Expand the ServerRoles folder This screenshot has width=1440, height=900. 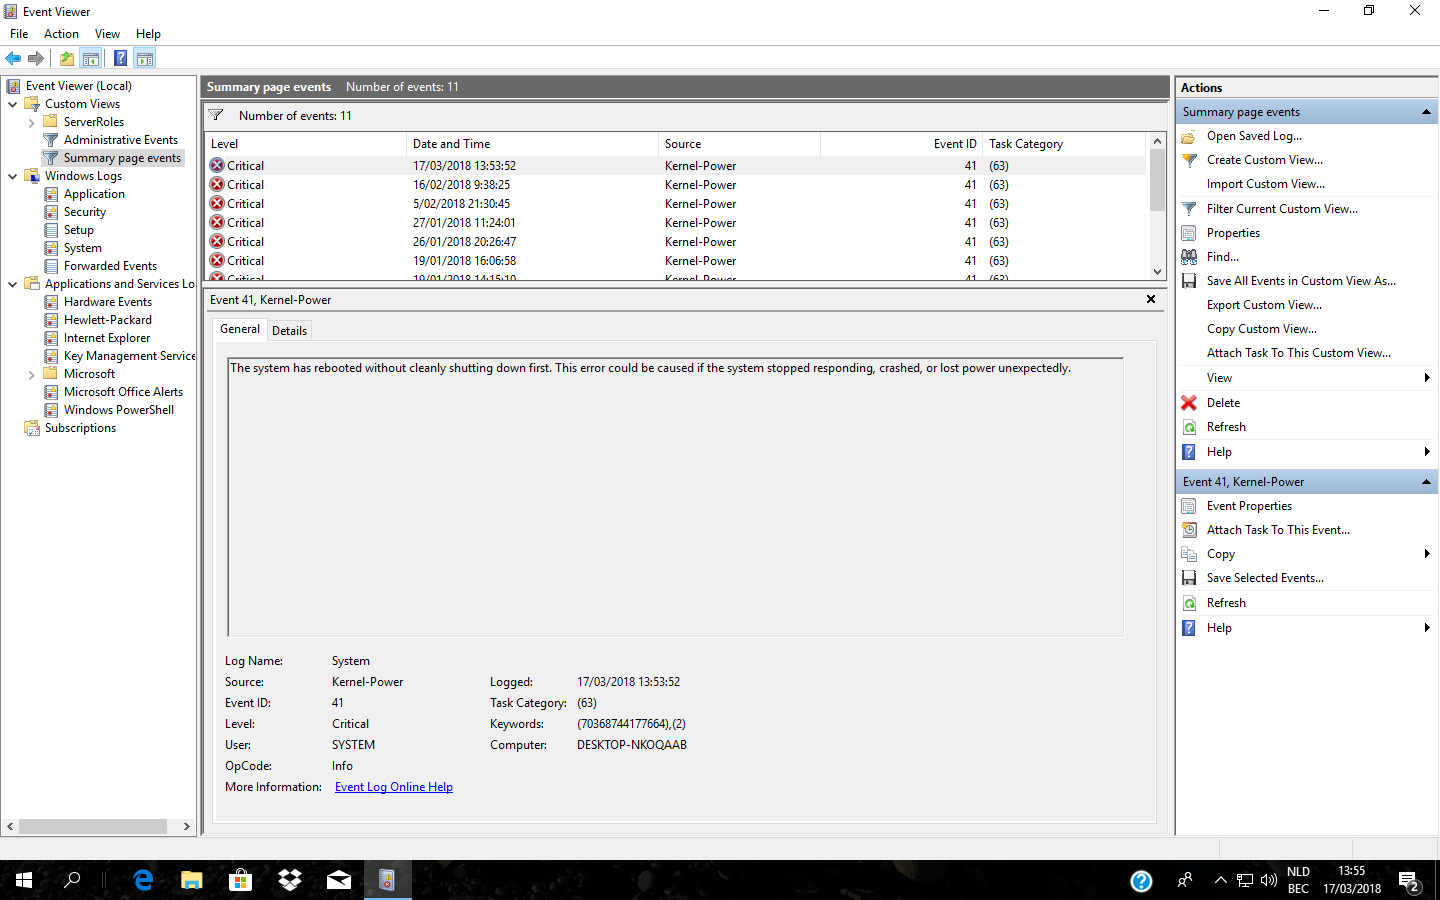coord(32,123)
